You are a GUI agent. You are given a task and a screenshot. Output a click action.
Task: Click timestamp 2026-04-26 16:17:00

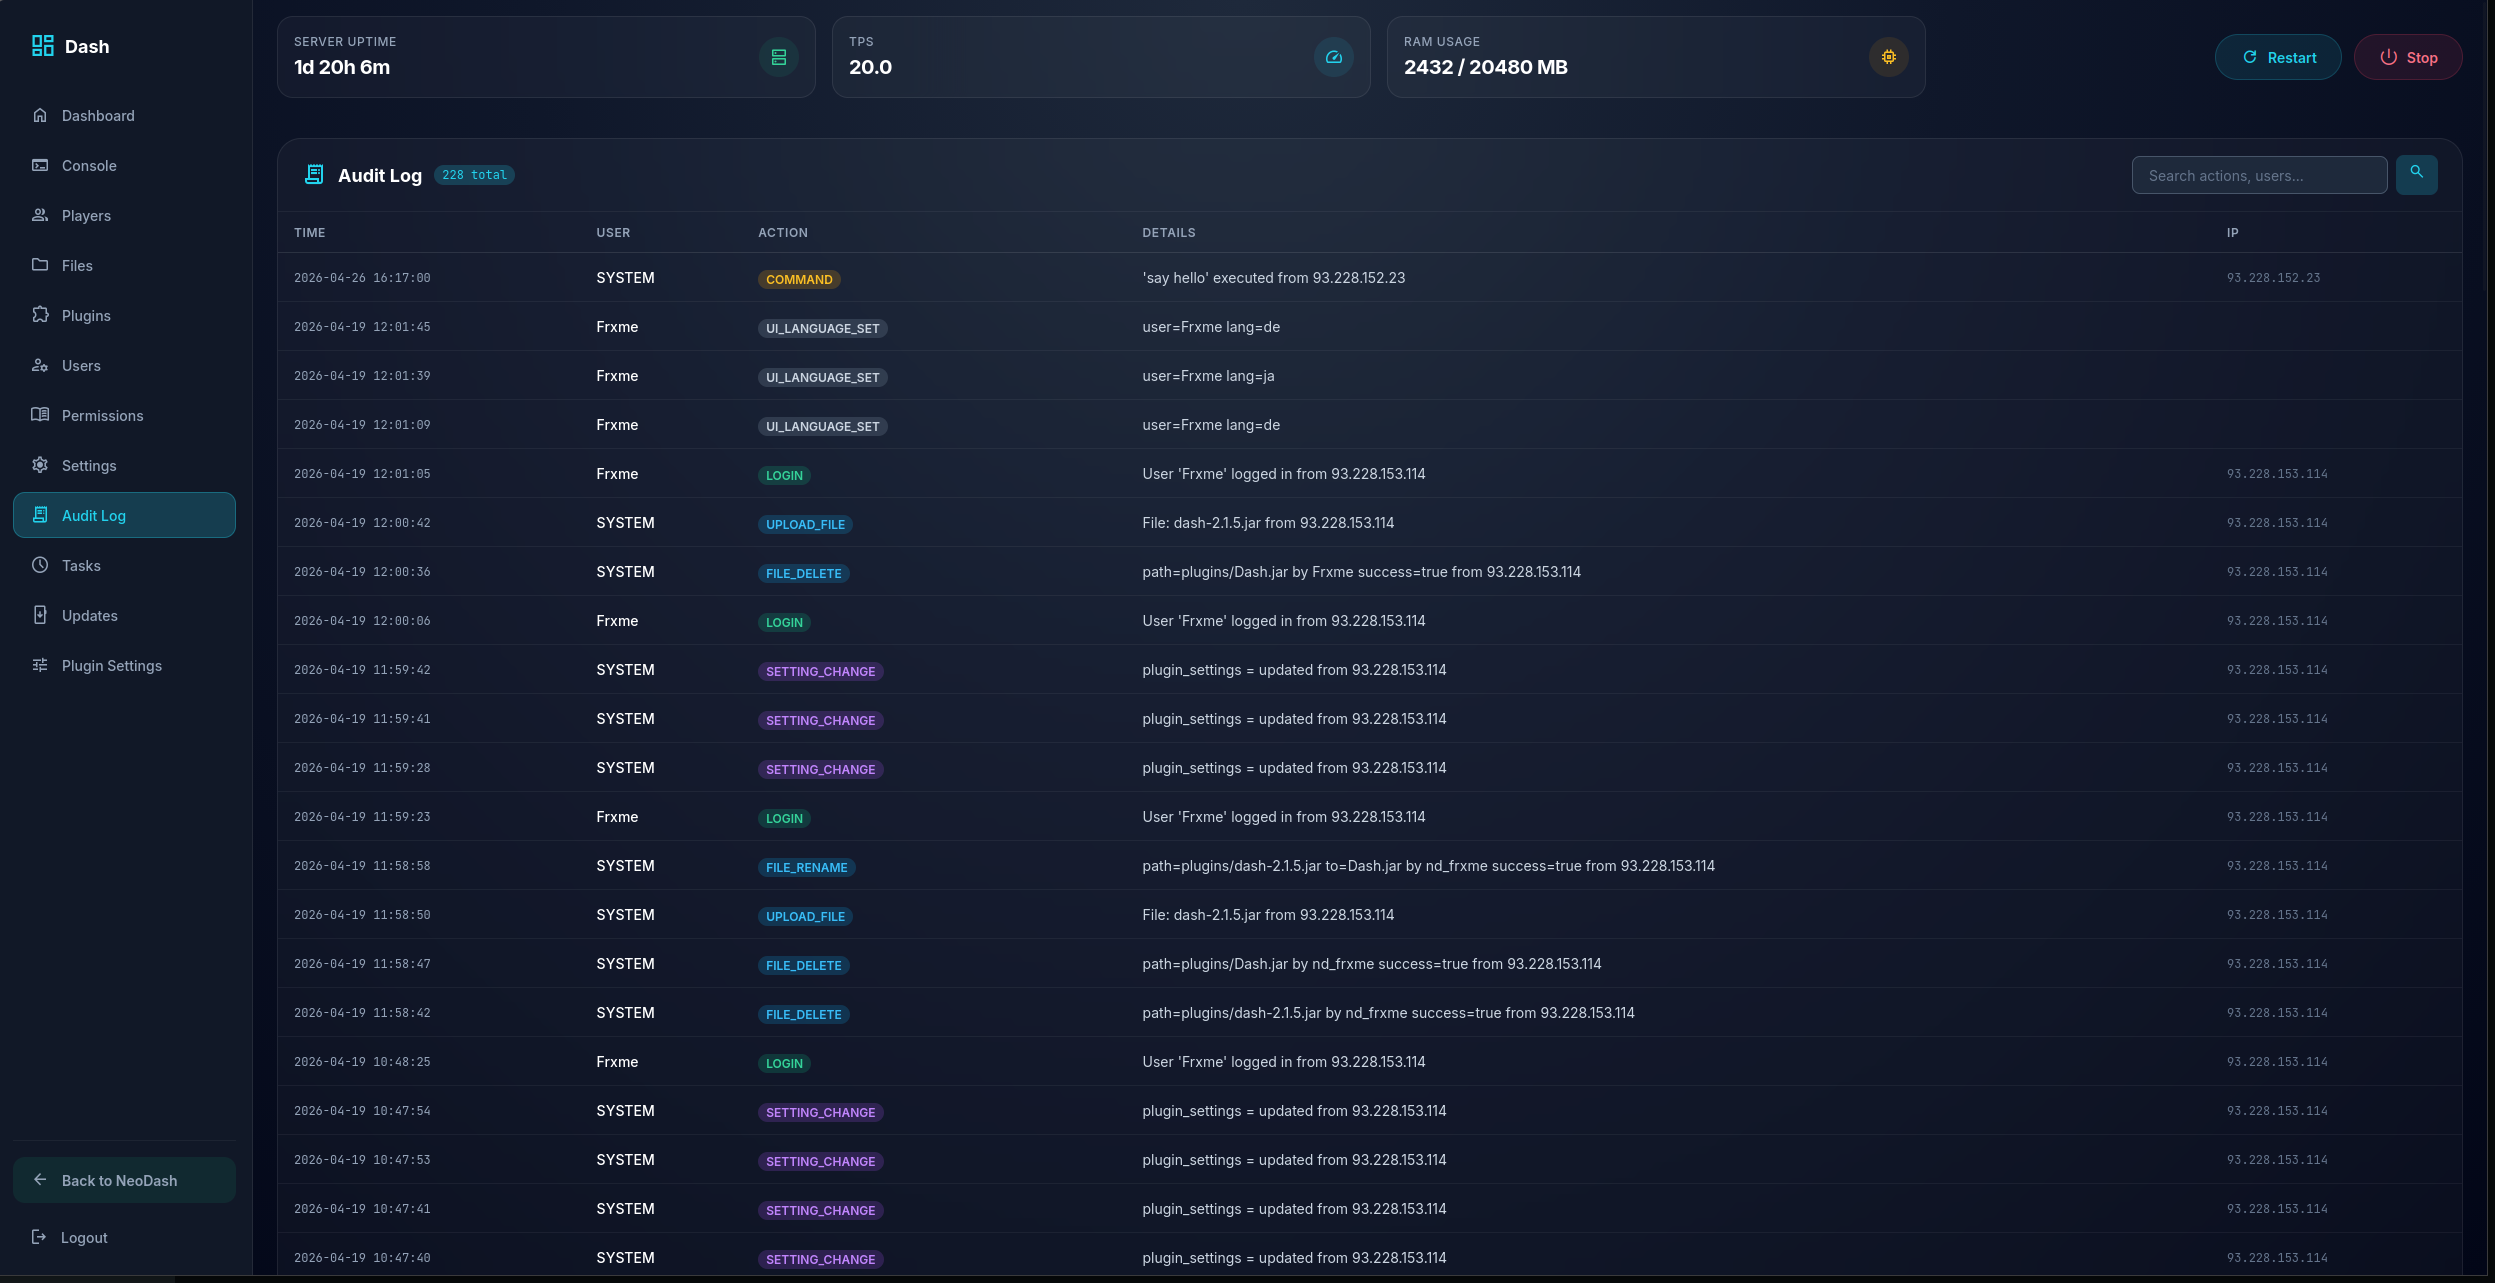click(x=362, y=278)
